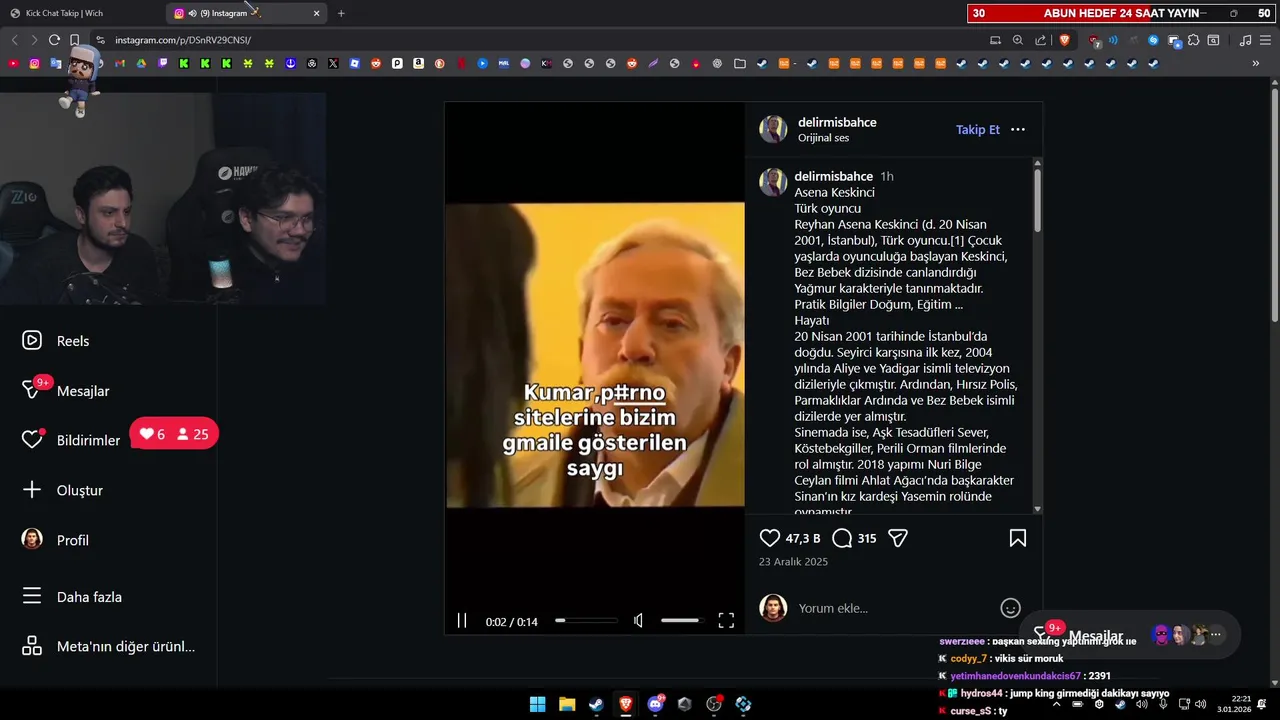
Task: Click Oluştur to create a post
Action: click(62, 490)
